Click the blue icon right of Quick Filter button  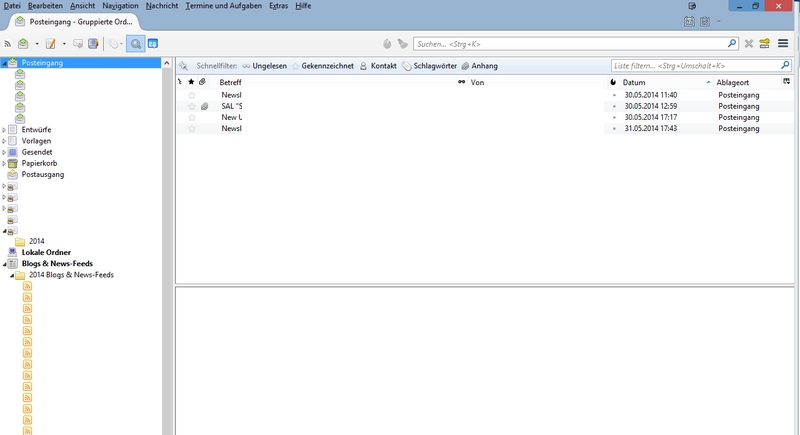click(153, 44)
